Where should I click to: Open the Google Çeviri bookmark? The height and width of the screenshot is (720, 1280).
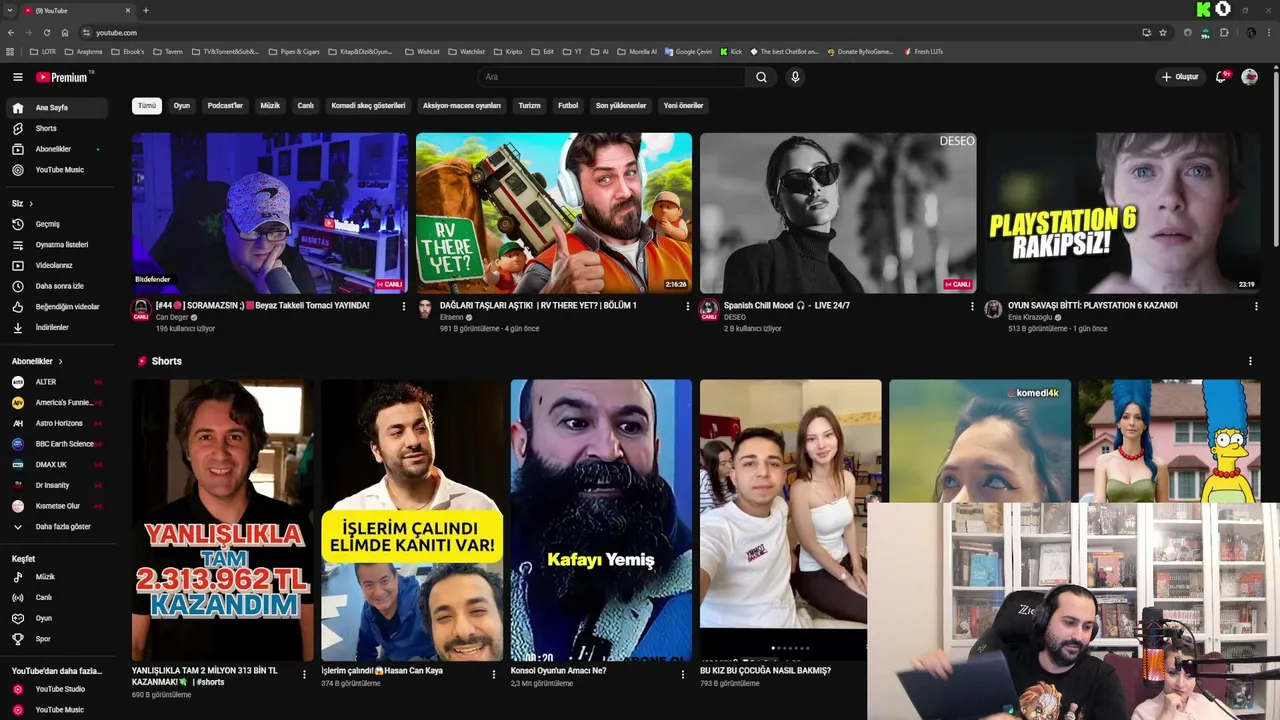point(688,51)
